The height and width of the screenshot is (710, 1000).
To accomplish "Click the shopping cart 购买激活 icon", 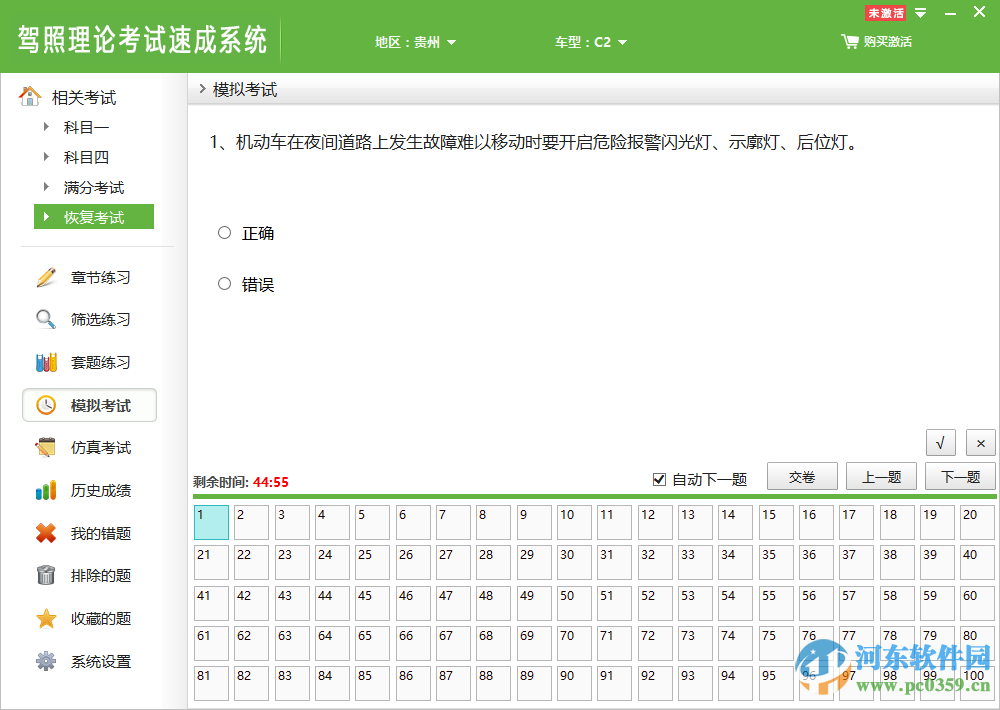I will (849, 41).
